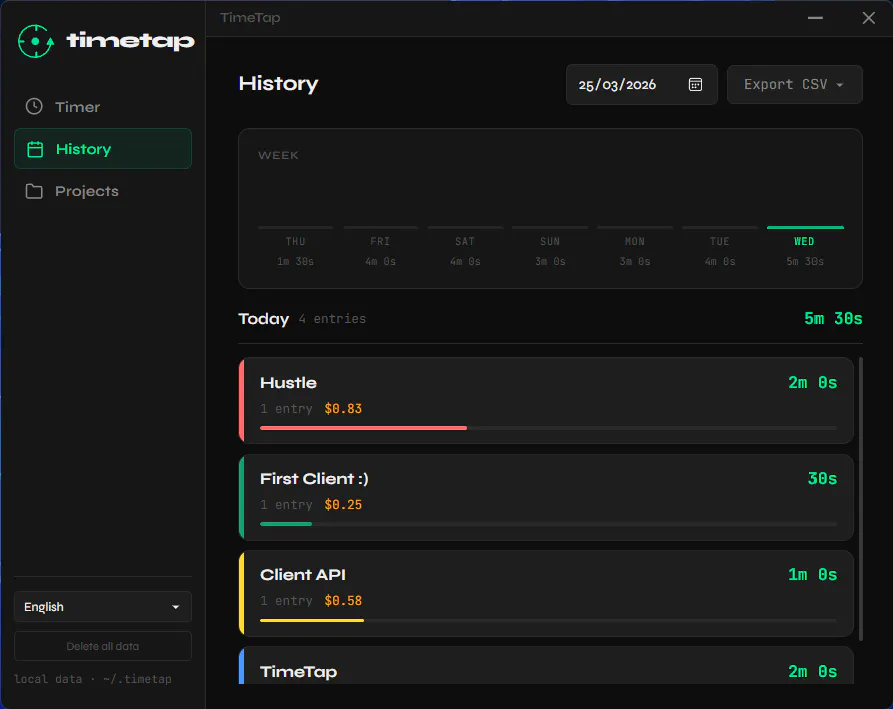Screen dimensions: 893x709
Task: Open the Client API entry card
Action: tap(546, 593)
